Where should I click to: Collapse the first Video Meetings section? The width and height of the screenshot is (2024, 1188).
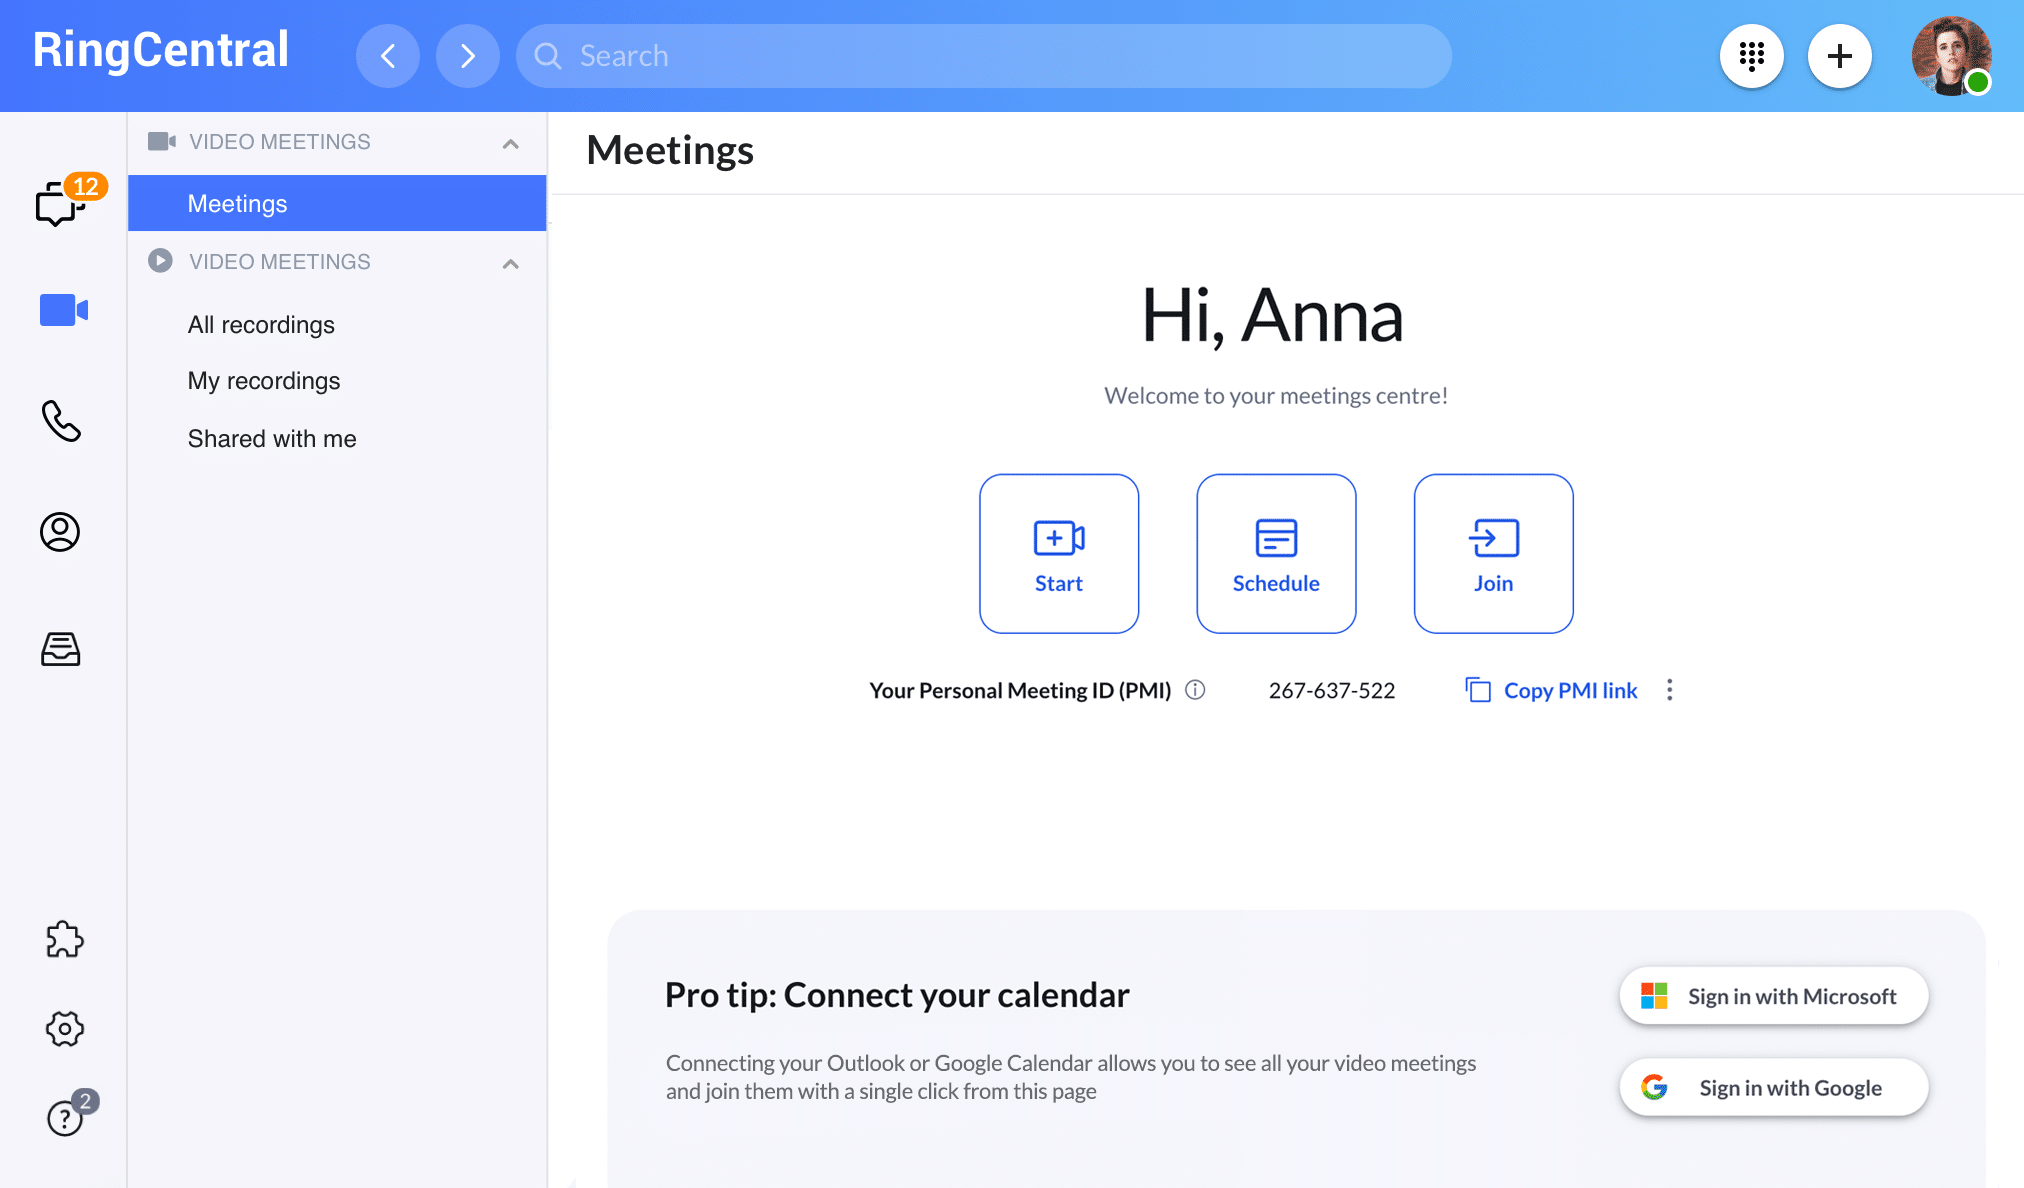point(511,143)
